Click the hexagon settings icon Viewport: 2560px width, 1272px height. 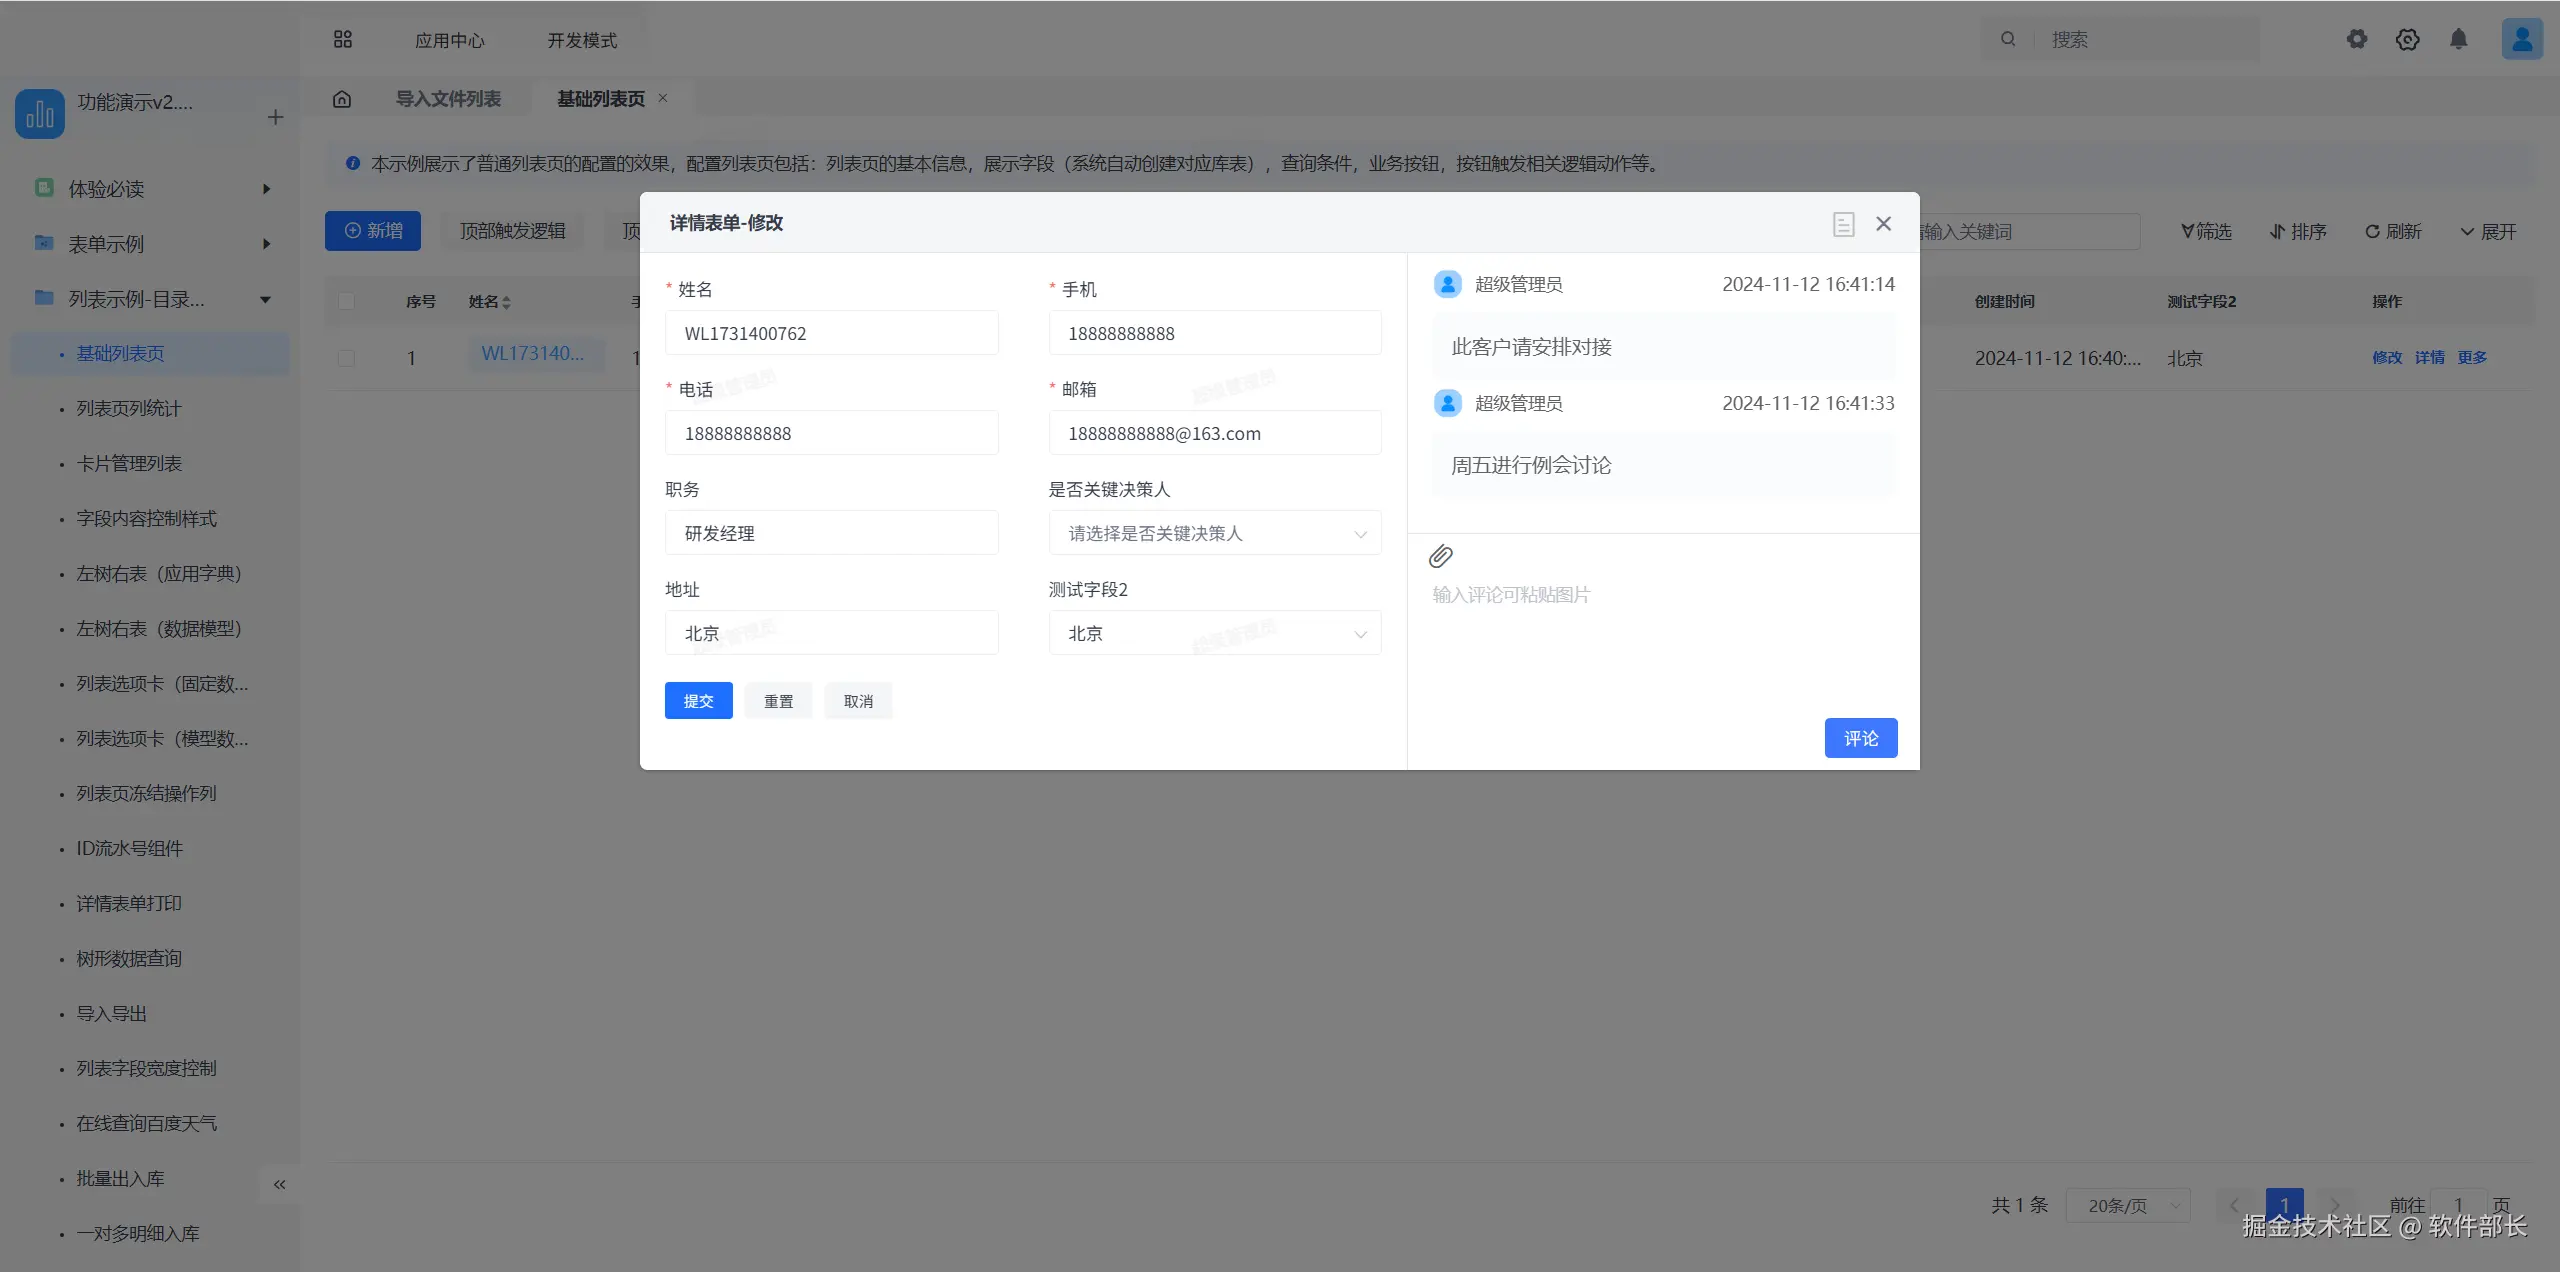click(x=2407, y=39)
